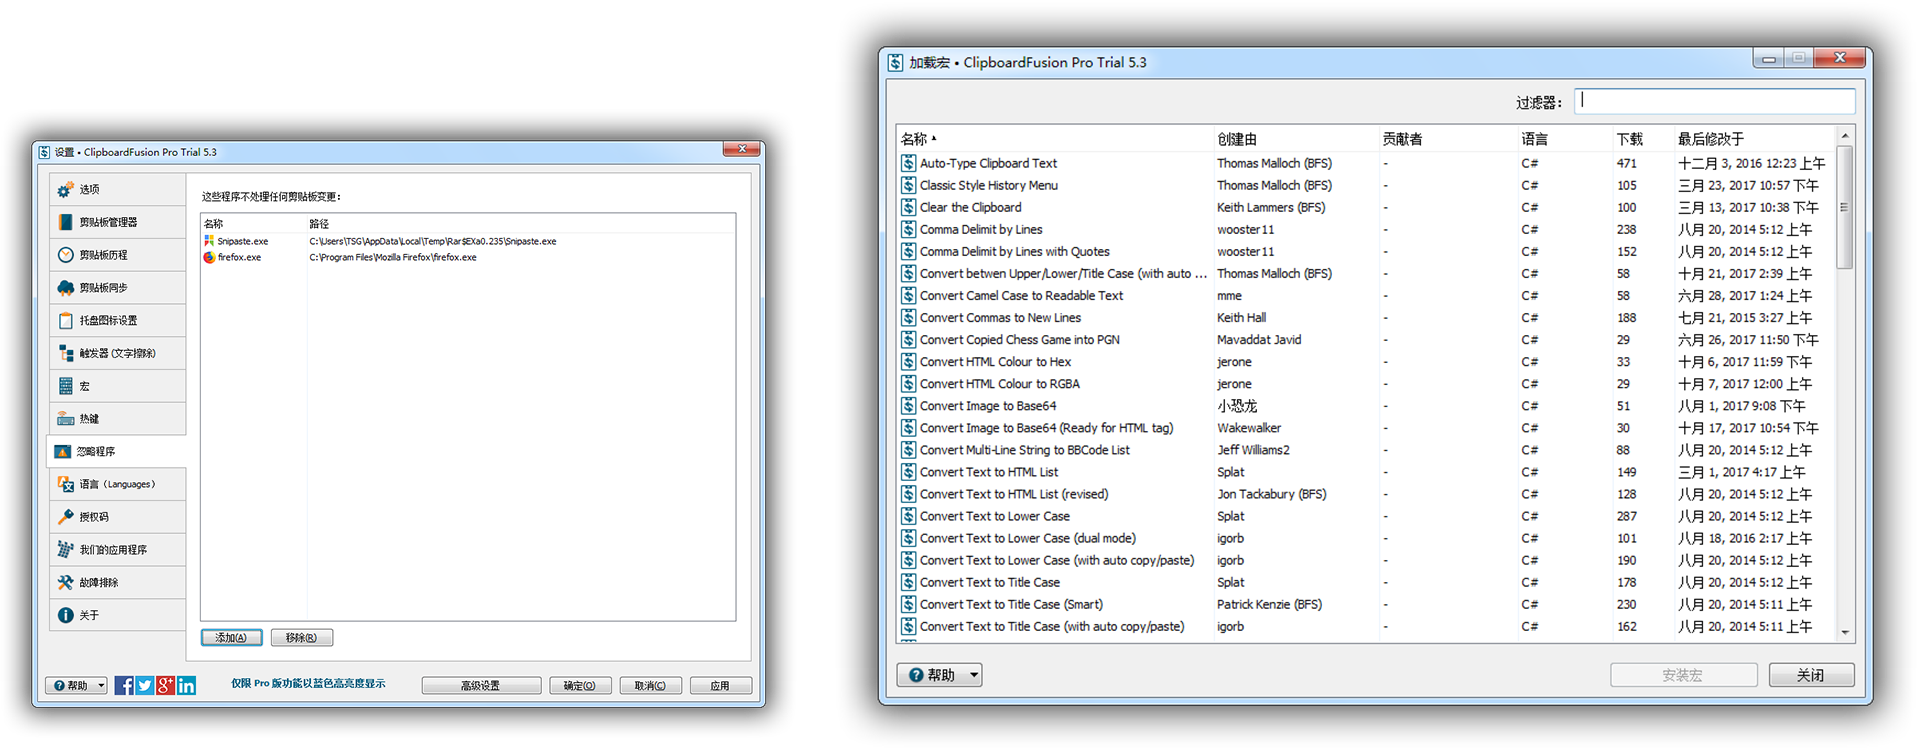
Task: Select Convert Text to Title Case (with auto copy/paste)
Action: 1365,627
